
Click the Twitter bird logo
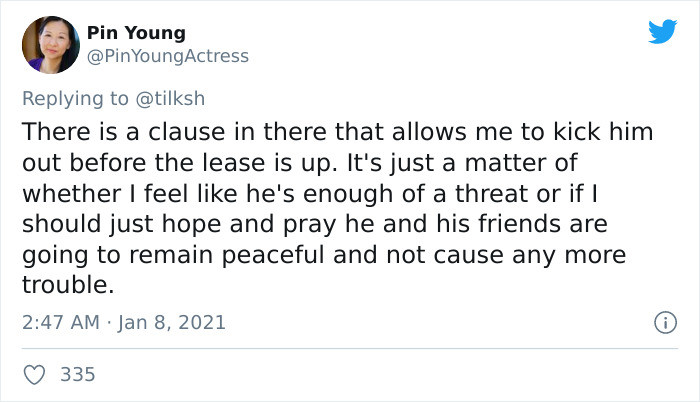(662, 31)
